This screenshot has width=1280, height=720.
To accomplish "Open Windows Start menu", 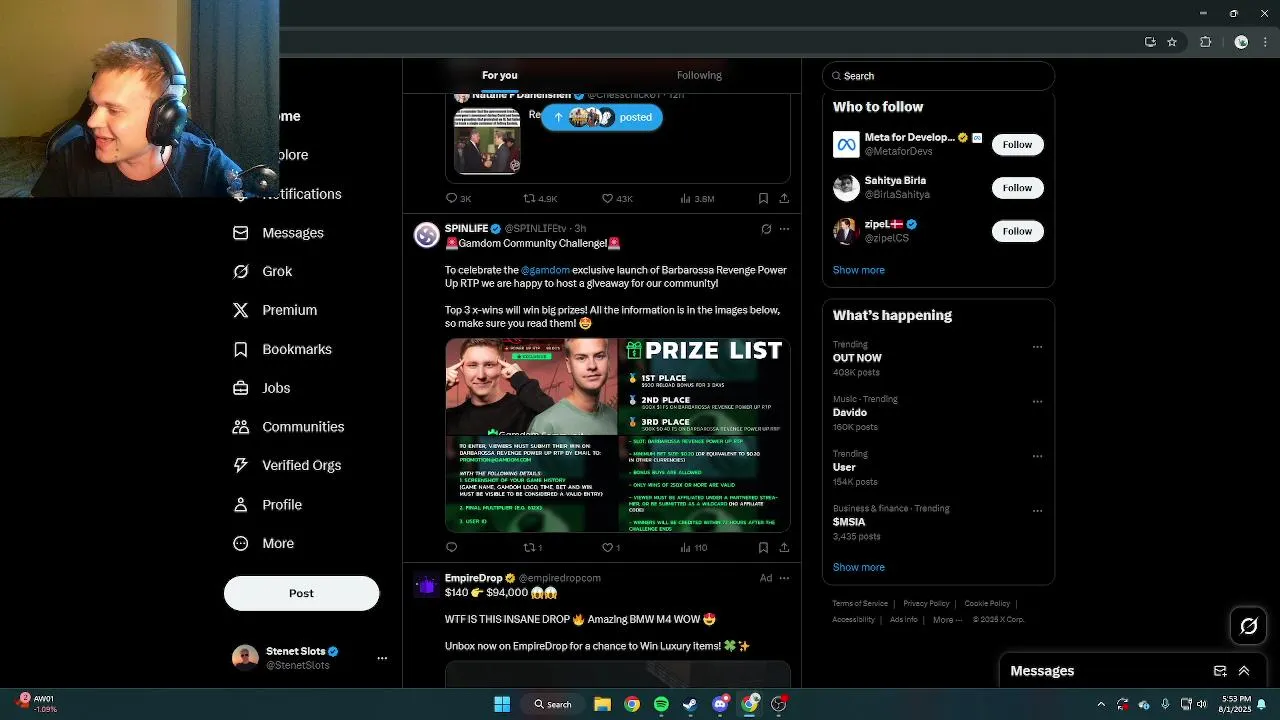I will click(502, 704).
